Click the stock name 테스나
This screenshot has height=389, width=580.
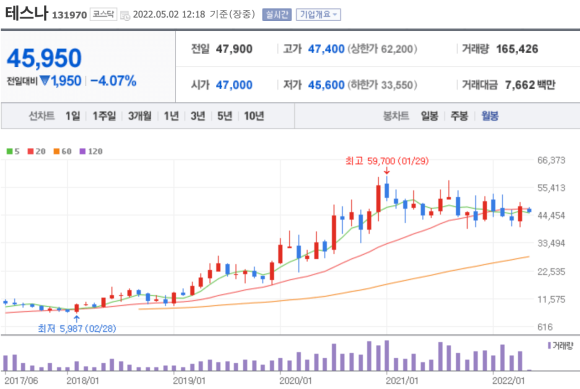click(27, 13)
